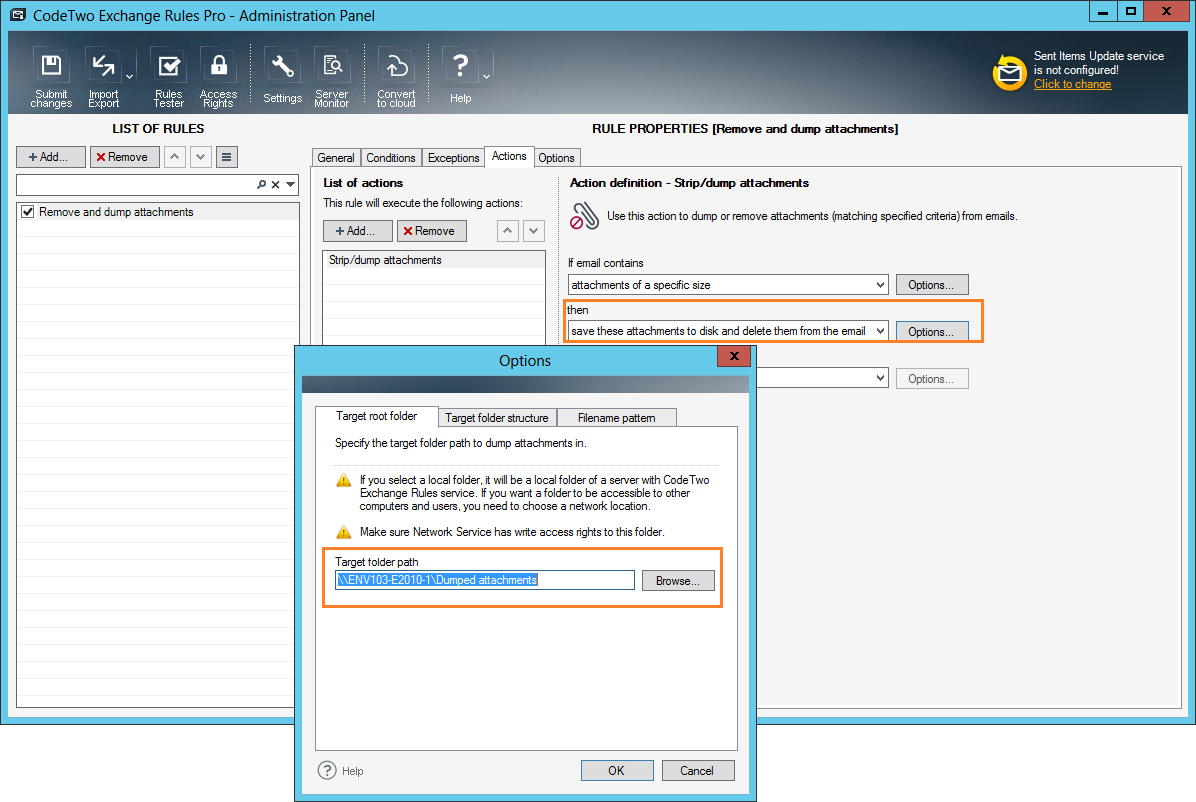Click the disabled Options button beside third dropdown

(931, 378)
